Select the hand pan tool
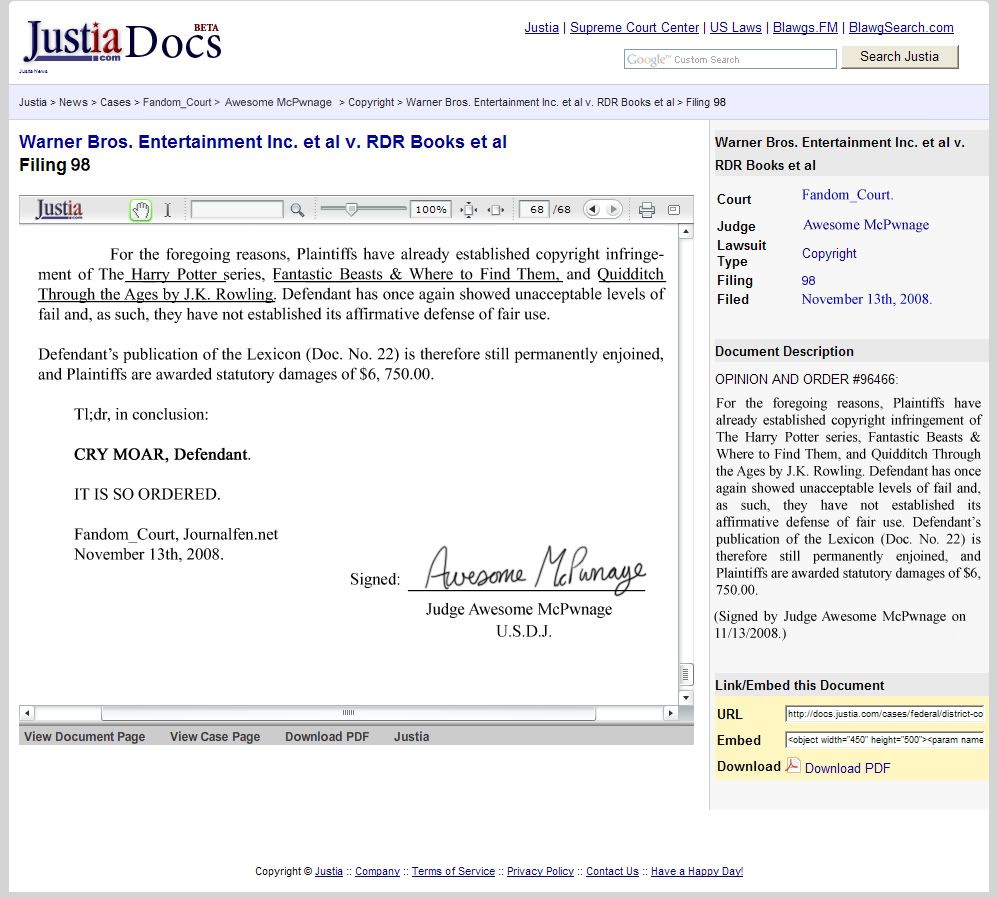This screenshot has height=898, width=998. 141,210
